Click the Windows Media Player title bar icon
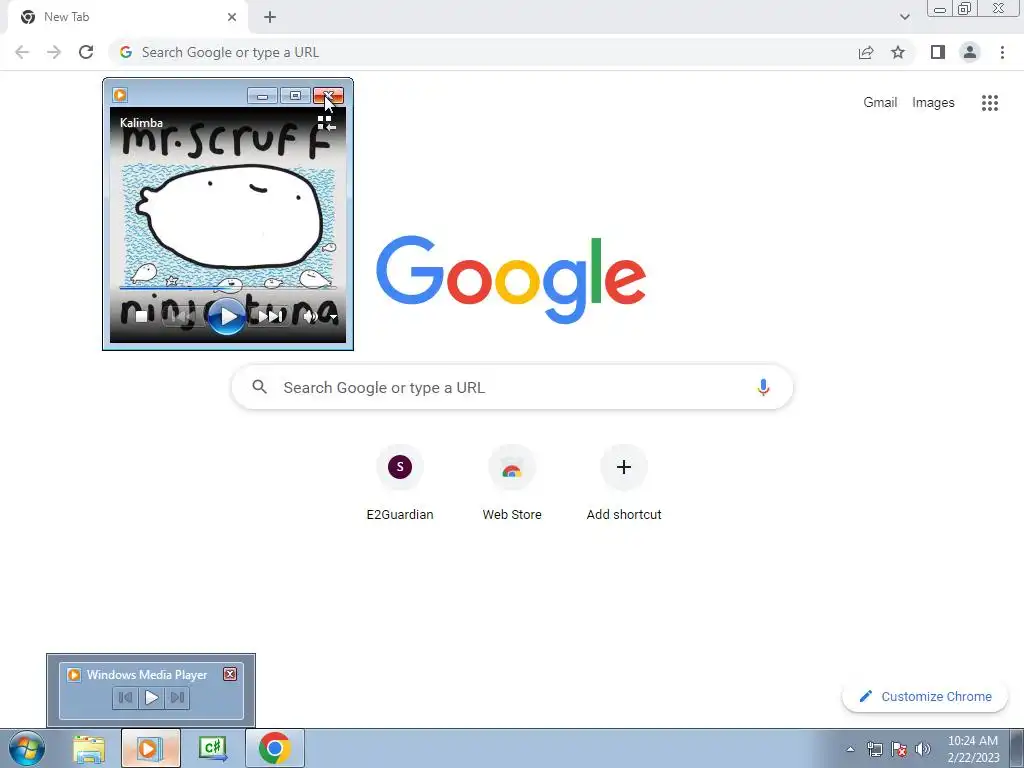The image size is (1024, 768). (120, 95)
